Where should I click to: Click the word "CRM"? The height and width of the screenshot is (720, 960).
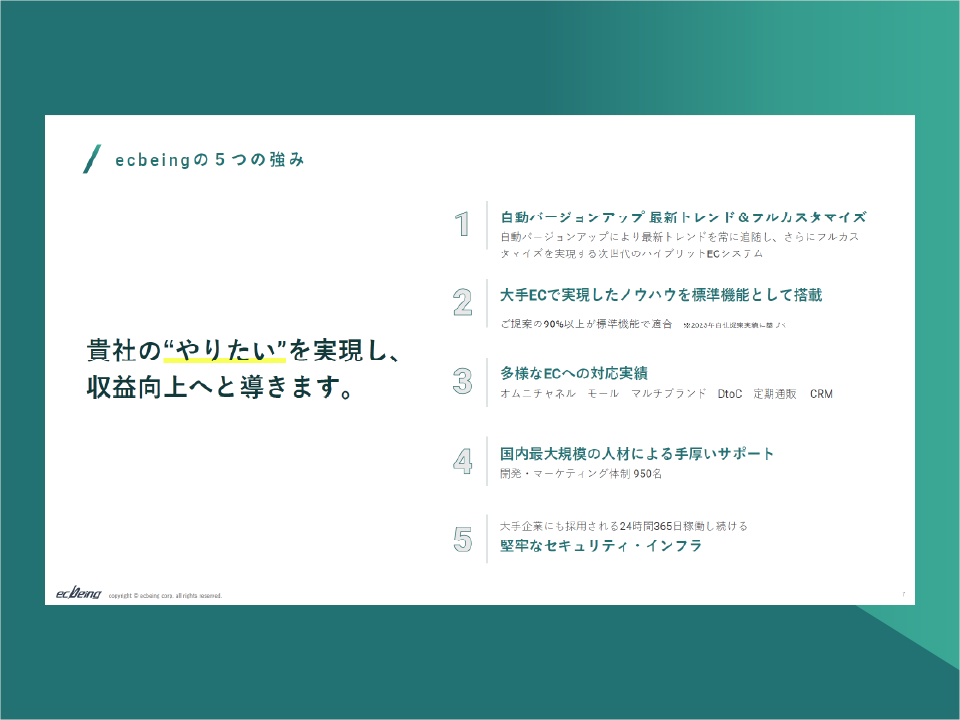[821, 394]
